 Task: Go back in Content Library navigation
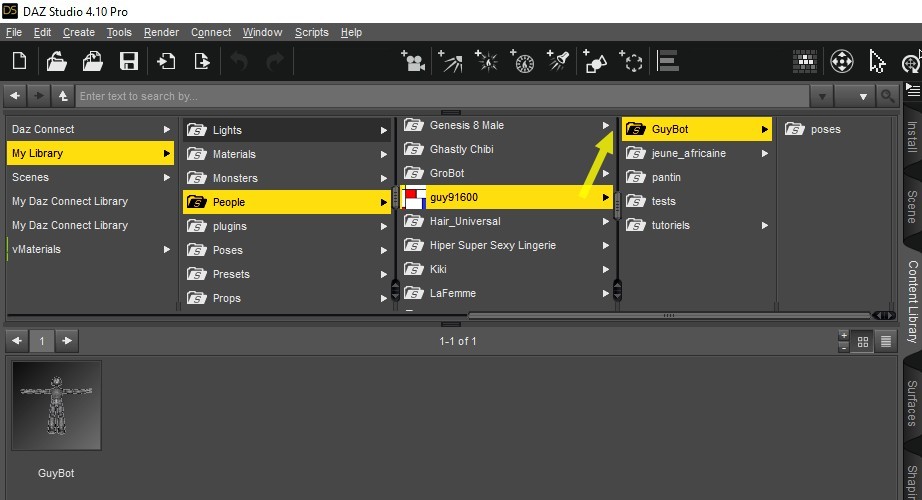coord(15,95)
